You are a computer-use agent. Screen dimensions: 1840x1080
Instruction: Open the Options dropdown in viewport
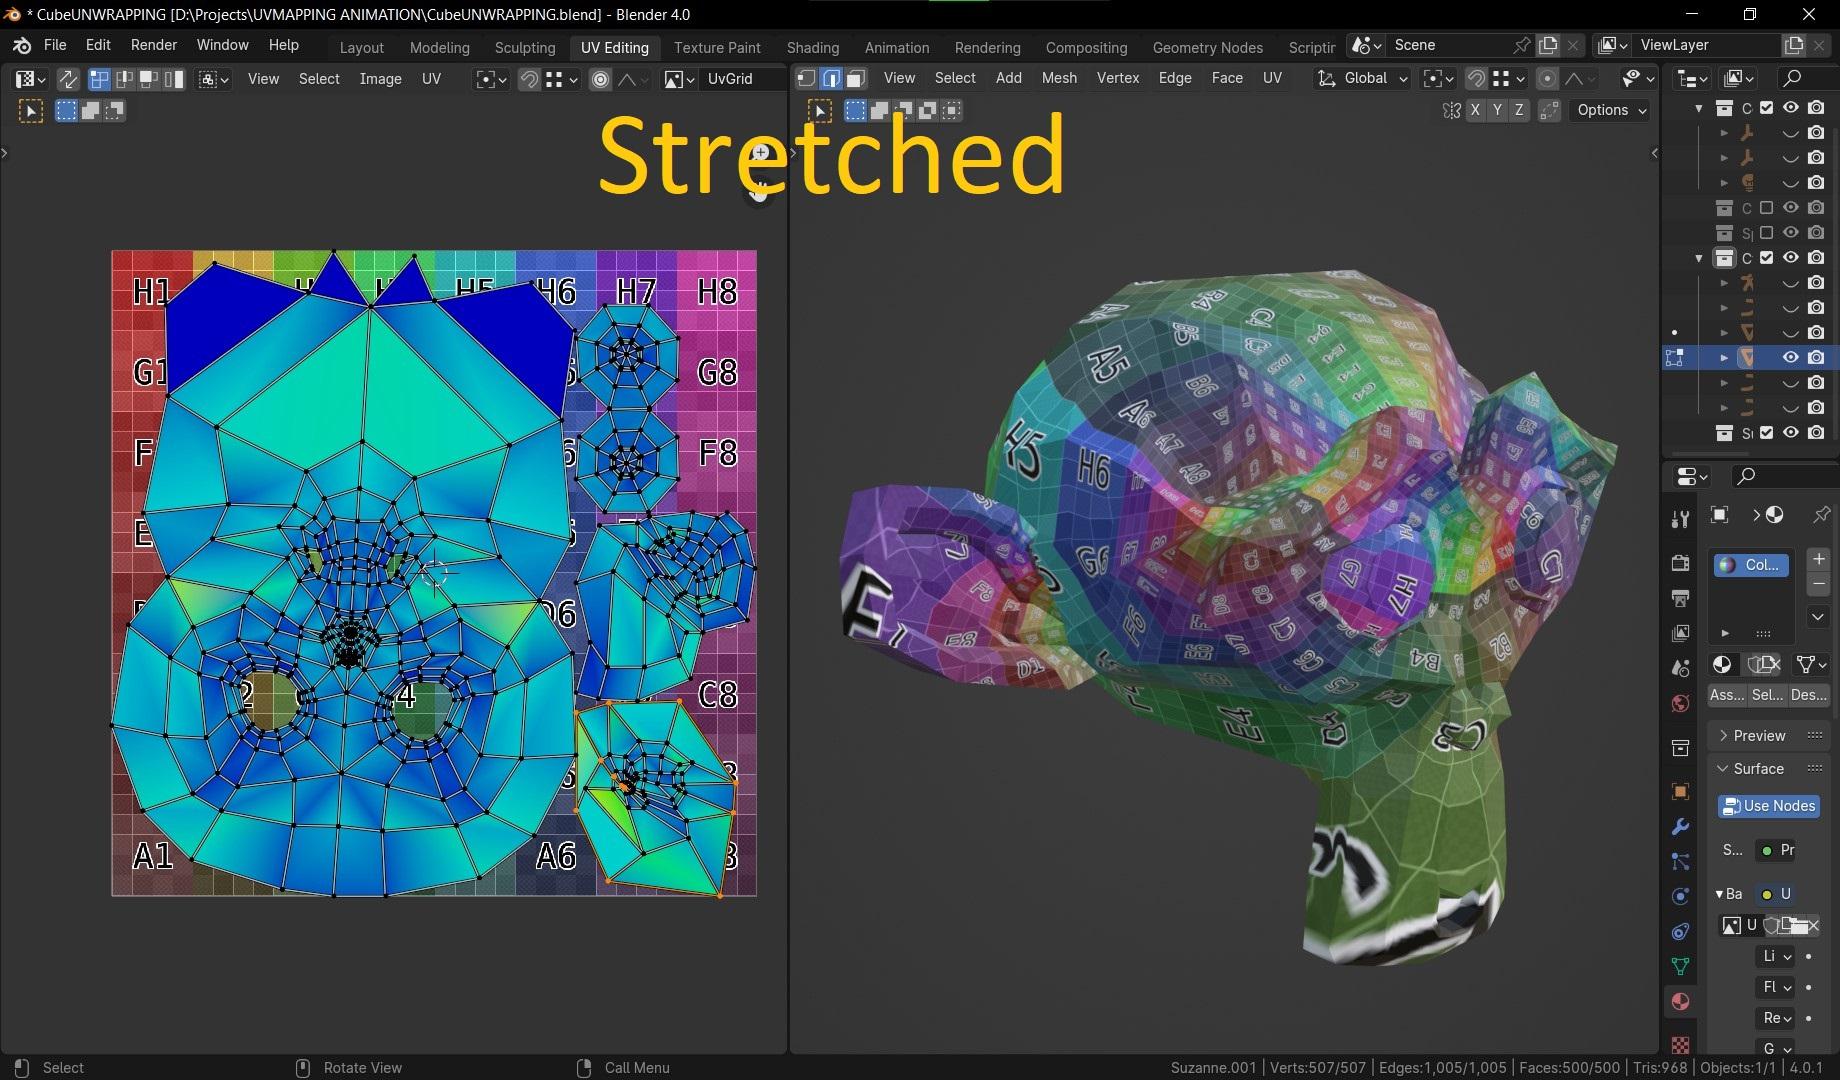click(x=1611, y=111)
